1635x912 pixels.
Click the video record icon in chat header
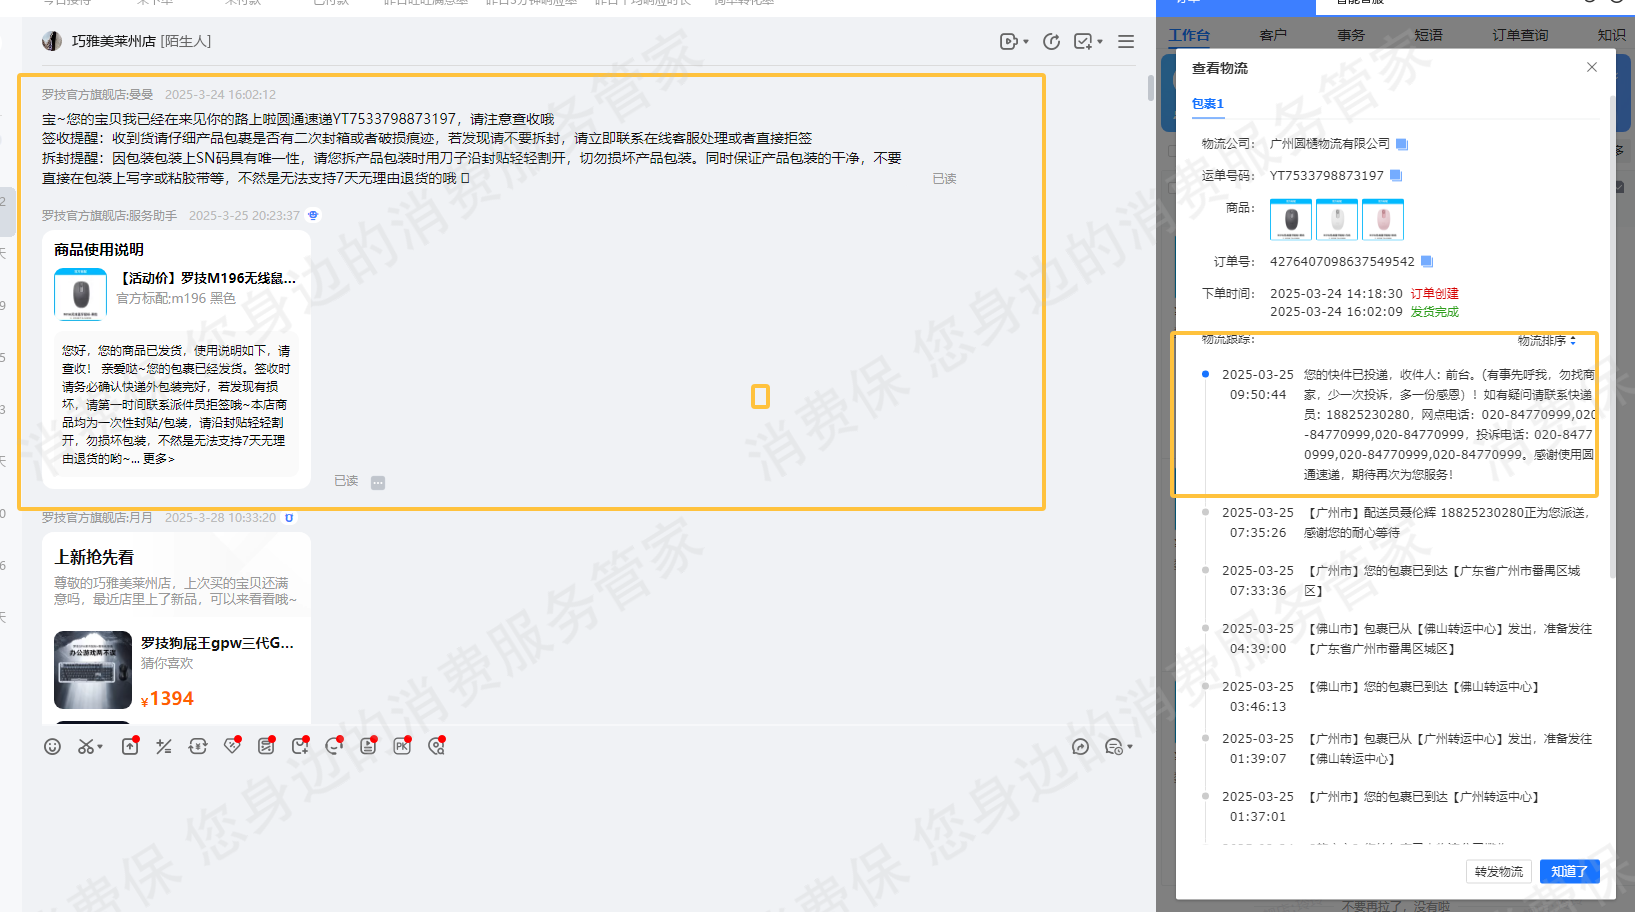pos(1008,41)
